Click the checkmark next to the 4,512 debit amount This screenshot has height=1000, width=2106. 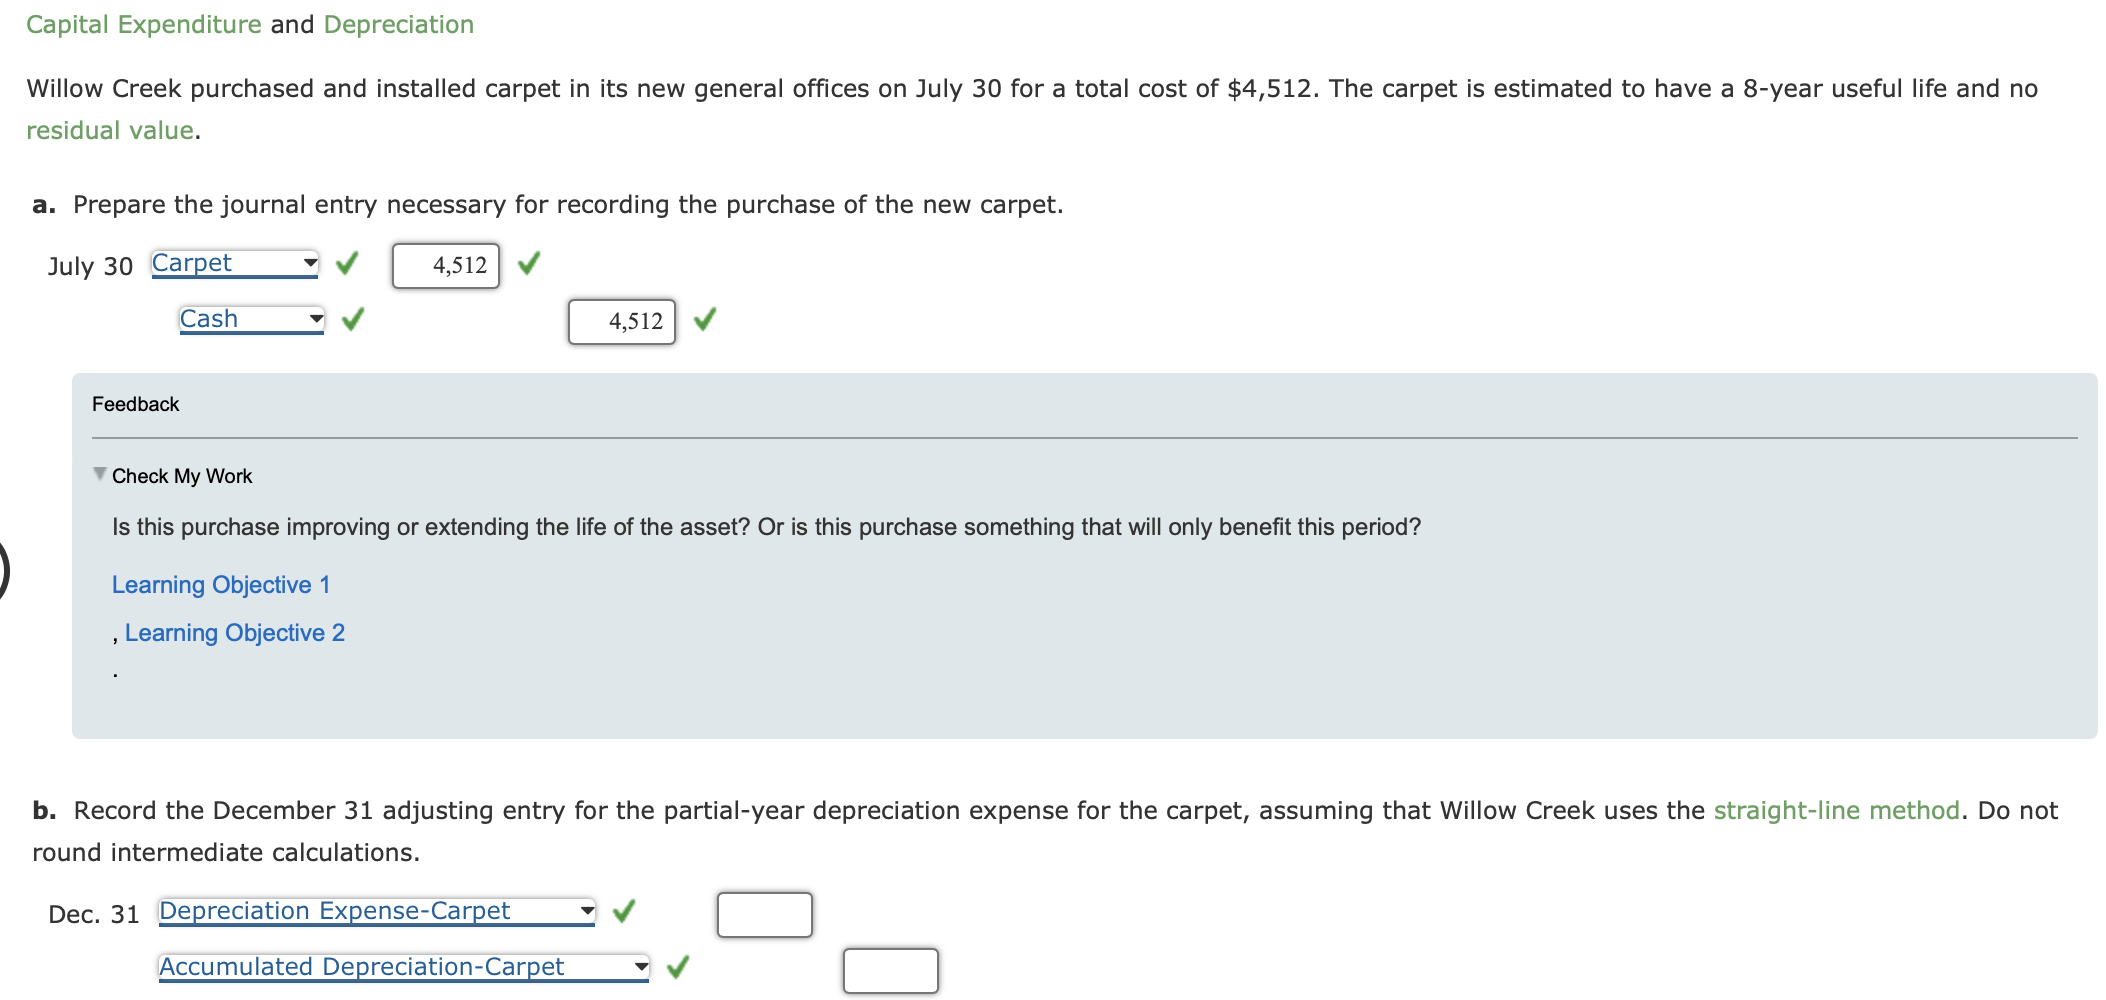(x=530, y=263)
